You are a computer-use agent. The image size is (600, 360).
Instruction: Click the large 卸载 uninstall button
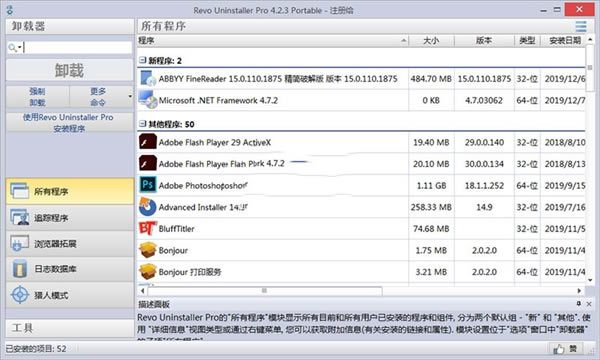(70, 70)
